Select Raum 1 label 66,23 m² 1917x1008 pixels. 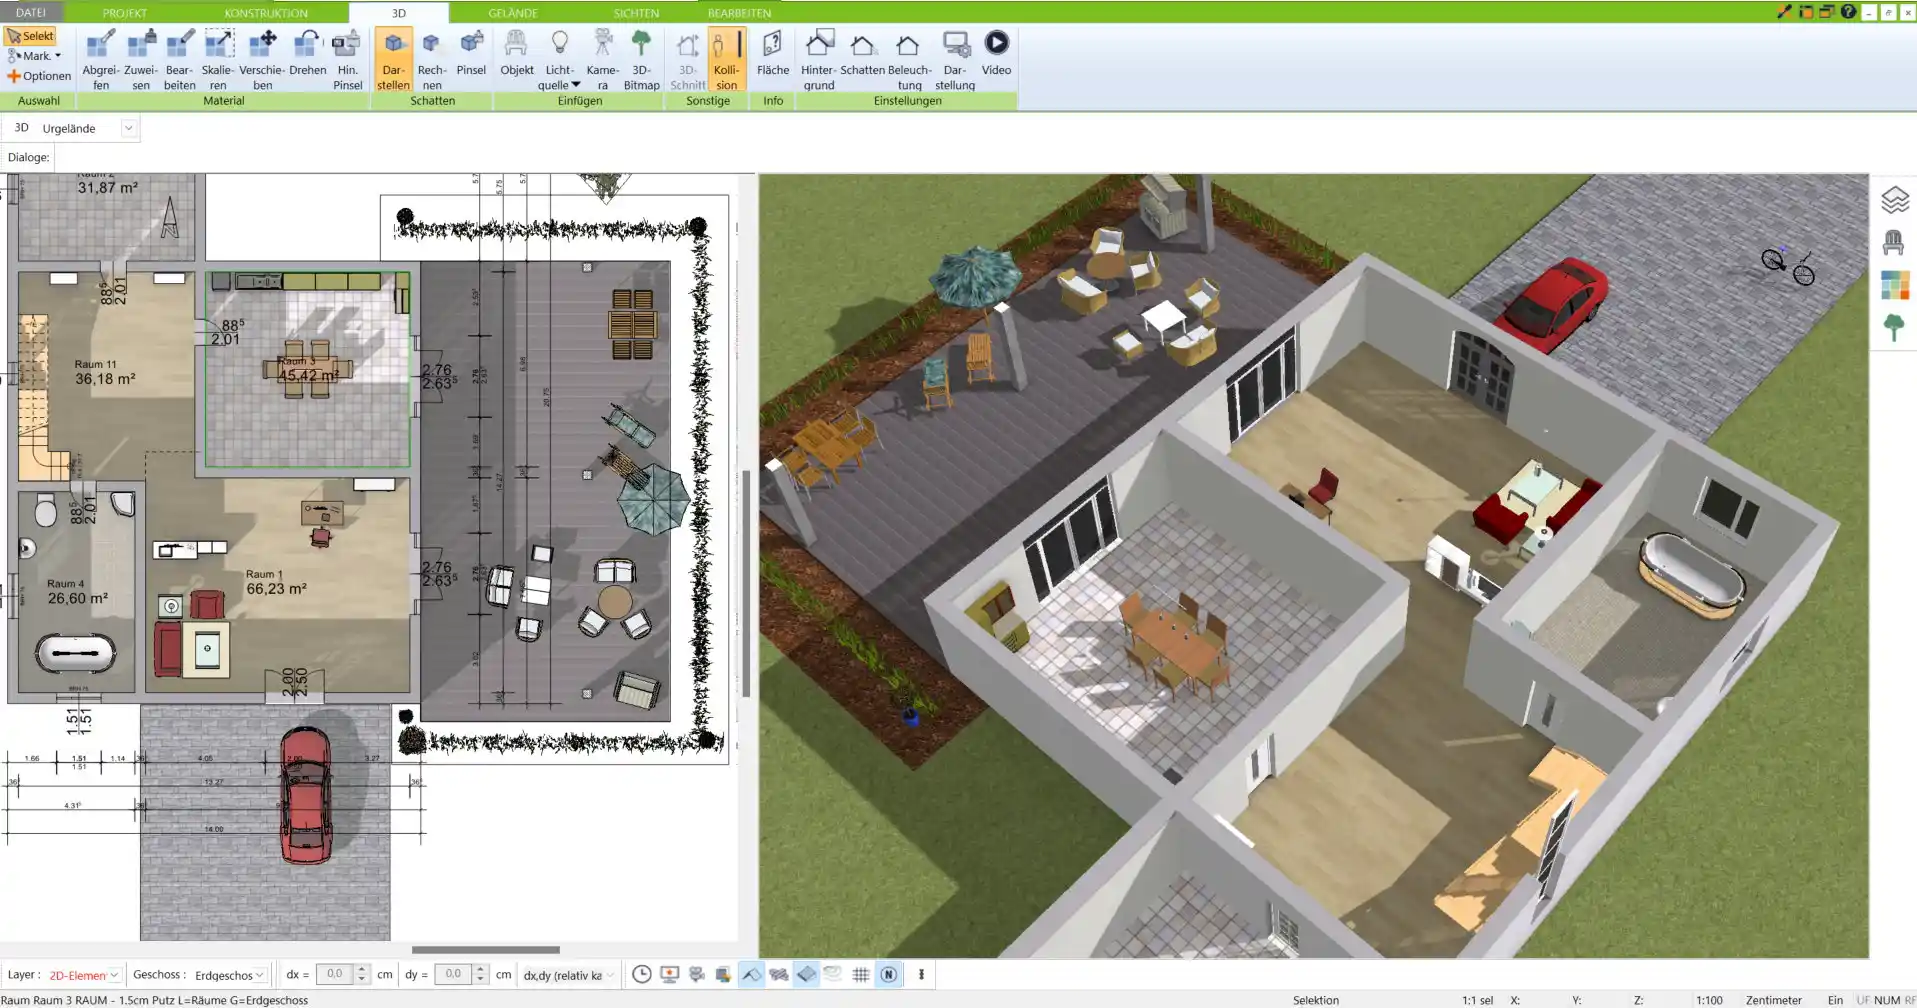(x=276, y=589)
